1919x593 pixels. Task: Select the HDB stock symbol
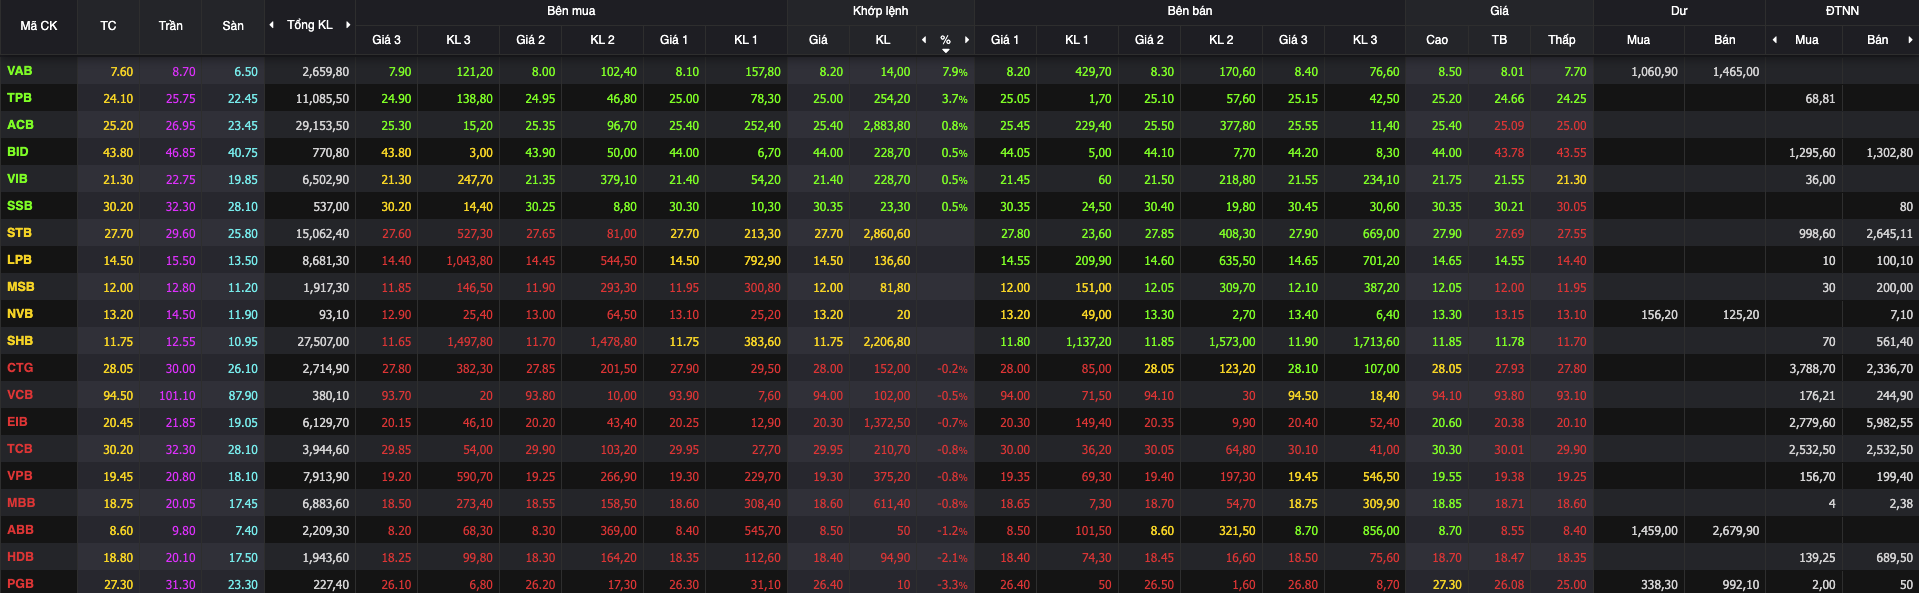click(20, 557)
